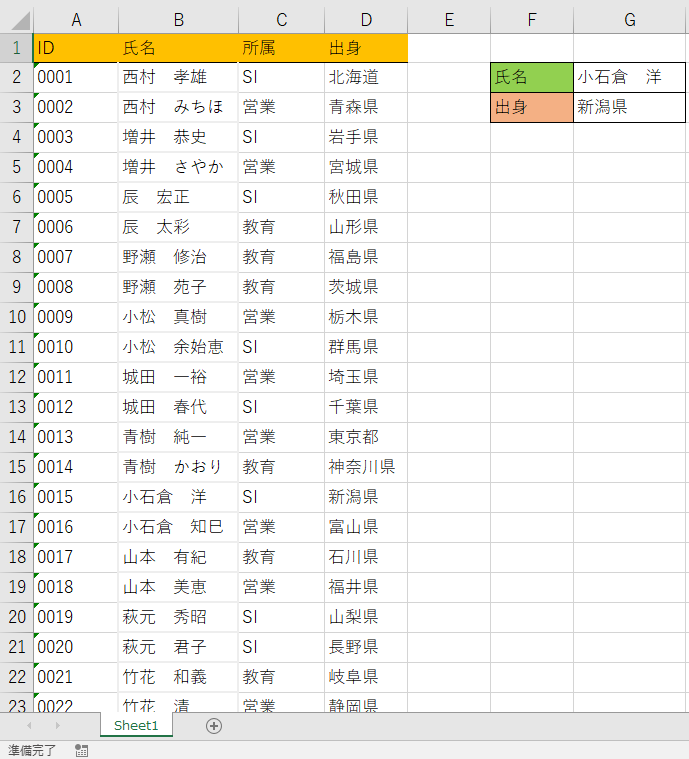Click the name 野瀬 修治

(165, 257)
